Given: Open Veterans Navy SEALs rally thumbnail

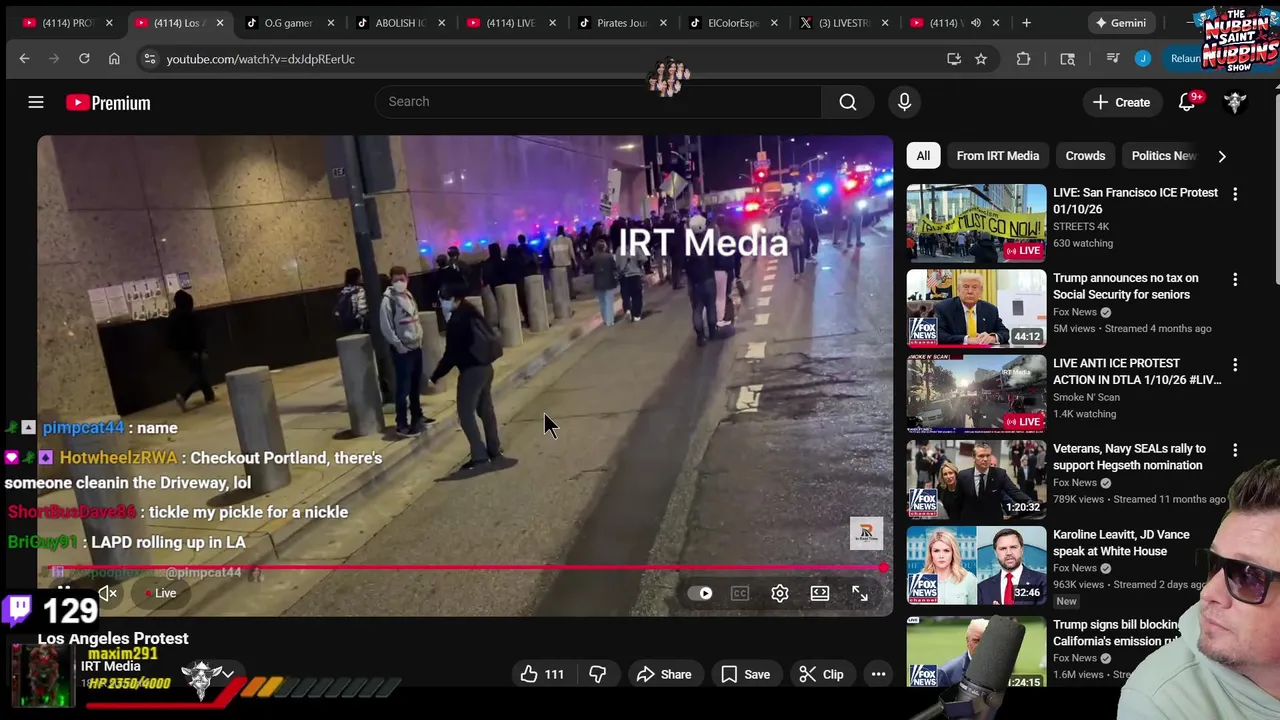Looking at the screenshot, I should click(x=976, y=479).
